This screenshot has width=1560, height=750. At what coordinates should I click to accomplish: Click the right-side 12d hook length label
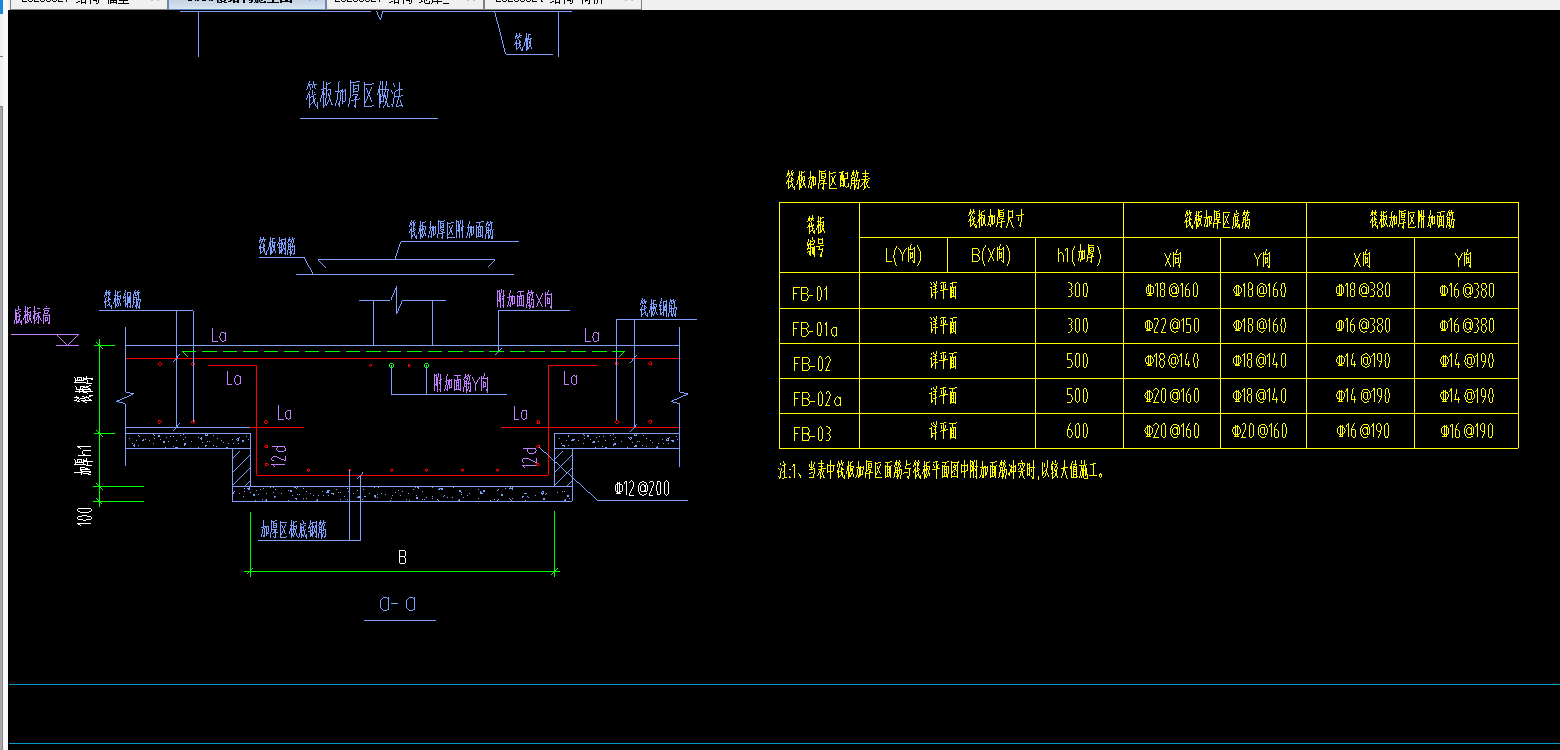point(529,456)
